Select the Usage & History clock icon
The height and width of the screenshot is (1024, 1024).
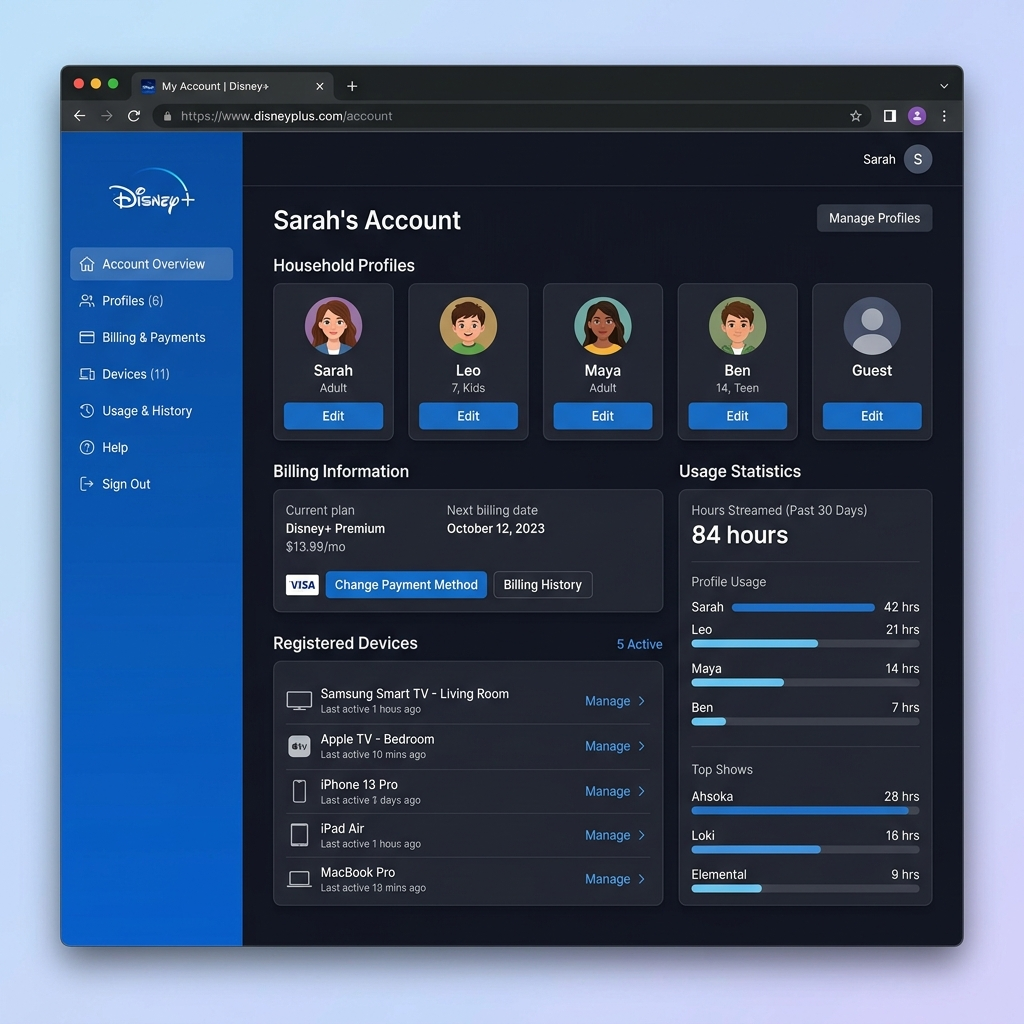87,410
